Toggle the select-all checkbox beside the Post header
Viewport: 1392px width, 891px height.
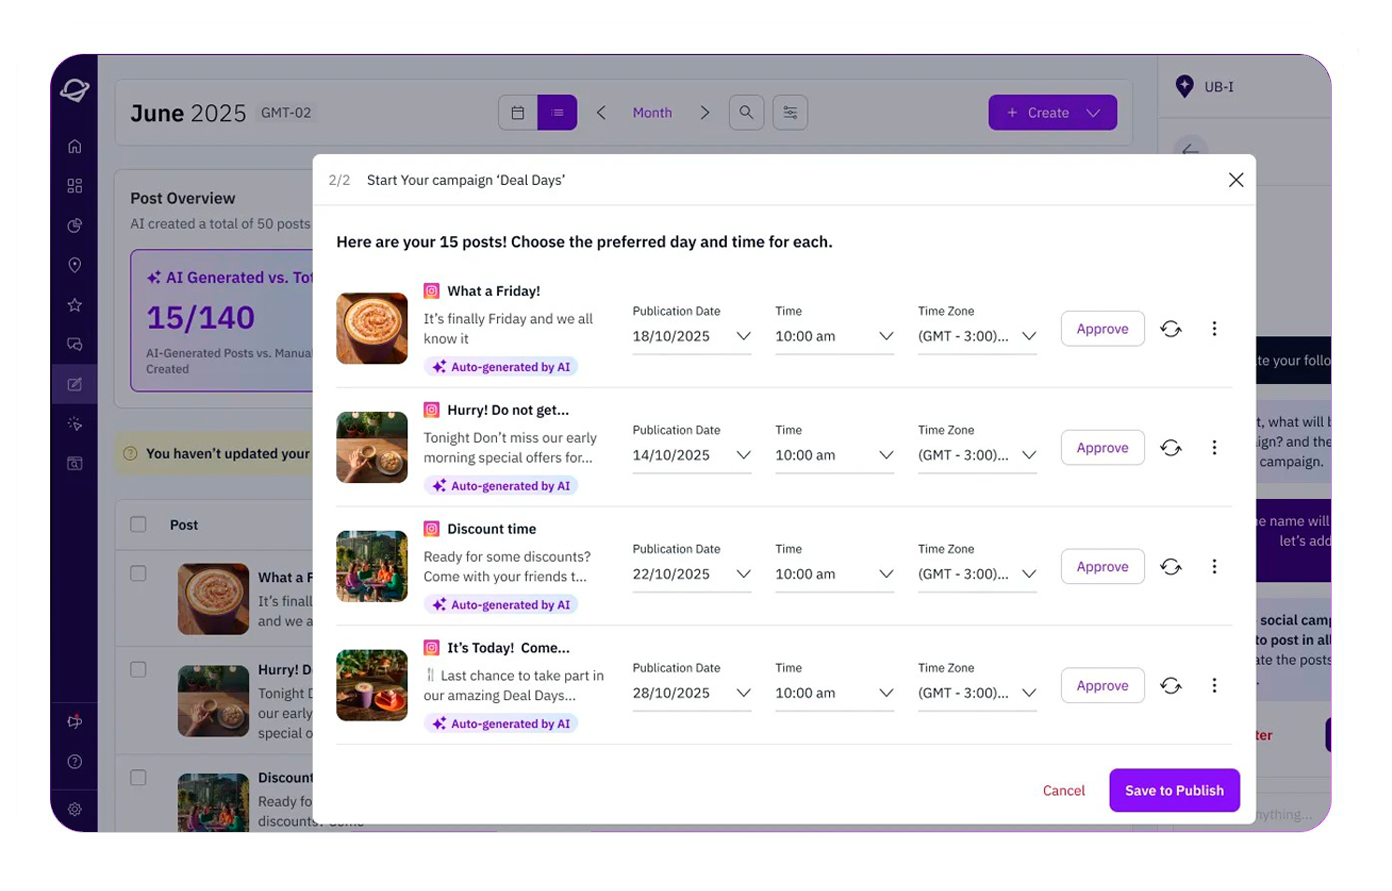[x=138, y=525]
